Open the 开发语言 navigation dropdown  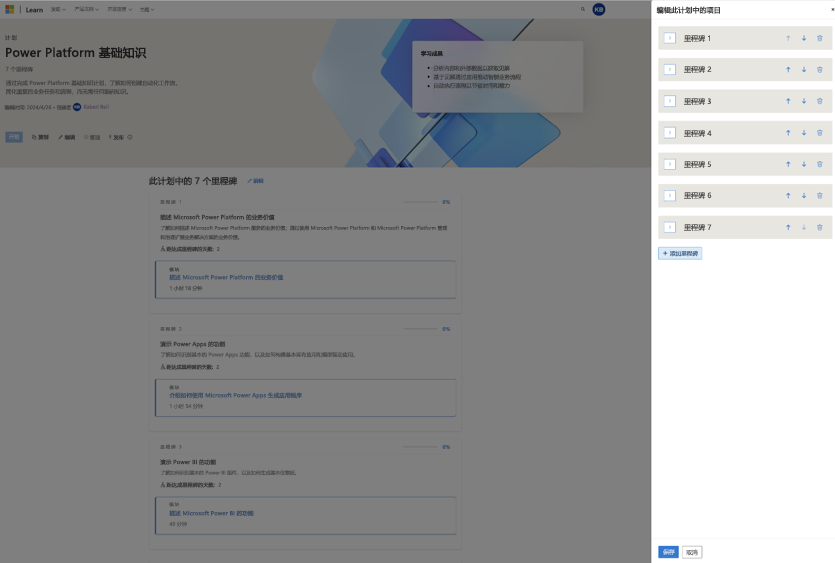click(x=119, y=10)
